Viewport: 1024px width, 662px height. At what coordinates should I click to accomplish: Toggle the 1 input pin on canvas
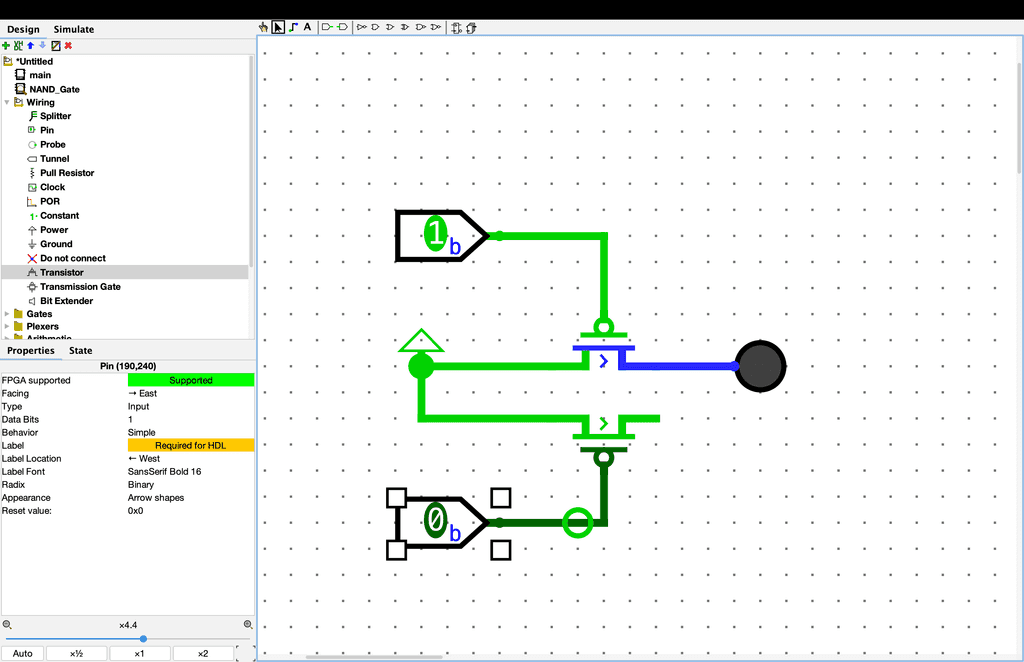click(436, 235)
